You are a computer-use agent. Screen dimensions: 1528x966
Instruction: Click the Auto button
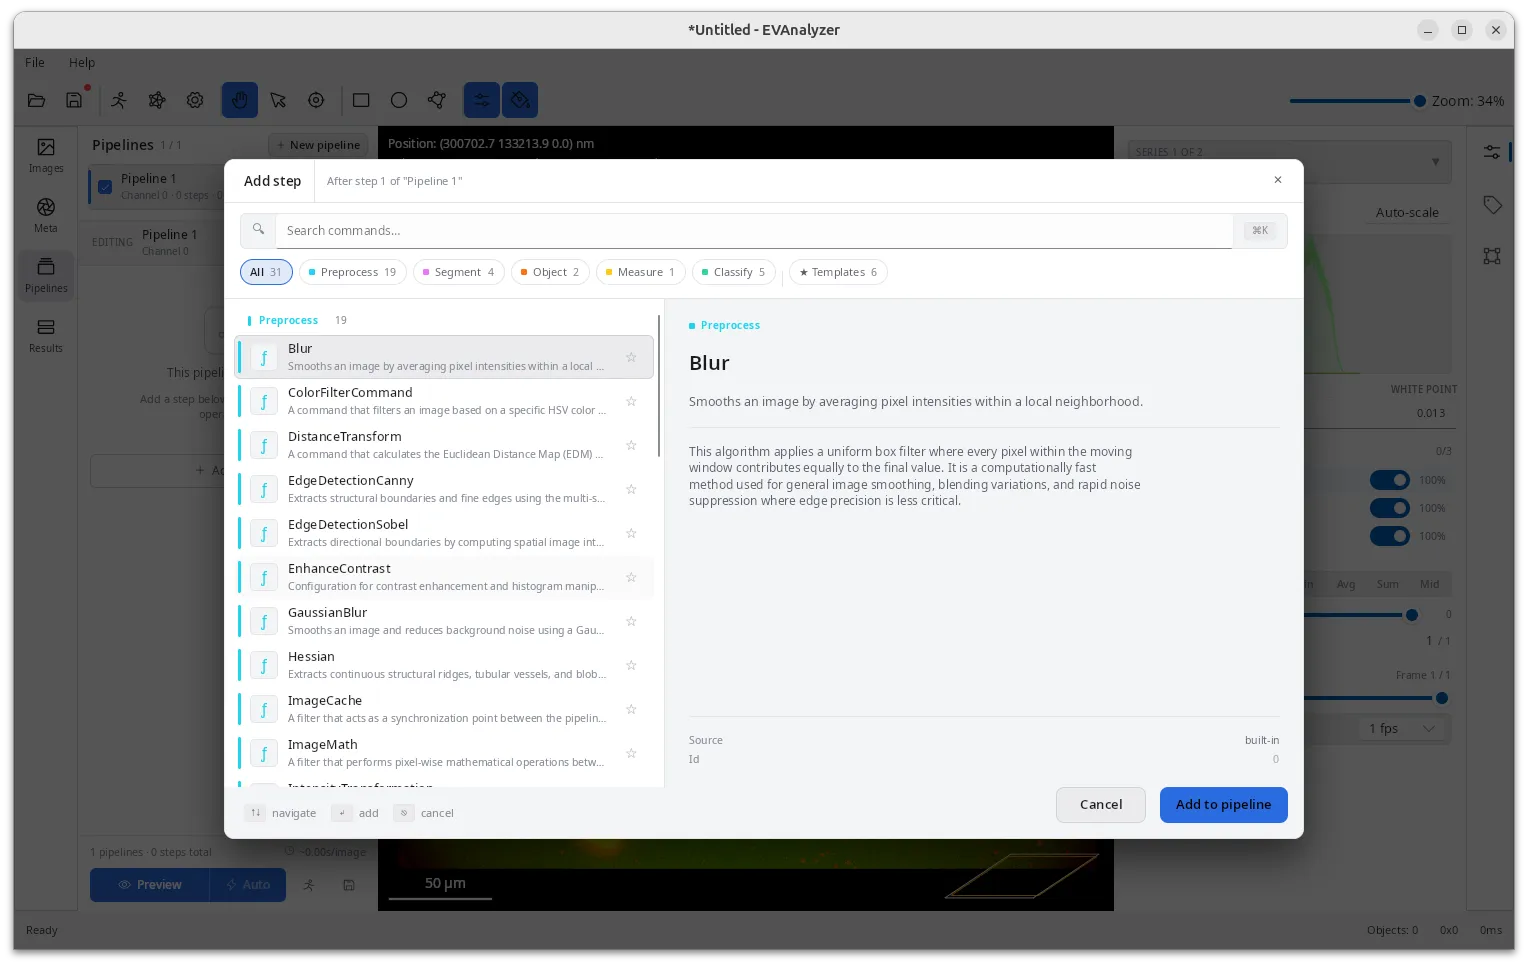(x=248, y=885)
